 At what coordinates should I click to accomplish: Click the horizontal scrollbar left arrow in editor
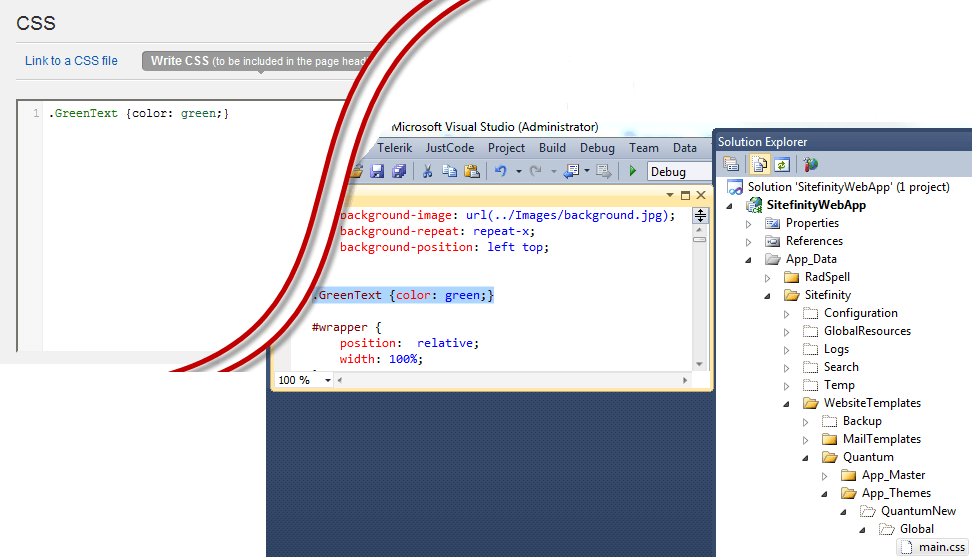(x=340, y=380)
